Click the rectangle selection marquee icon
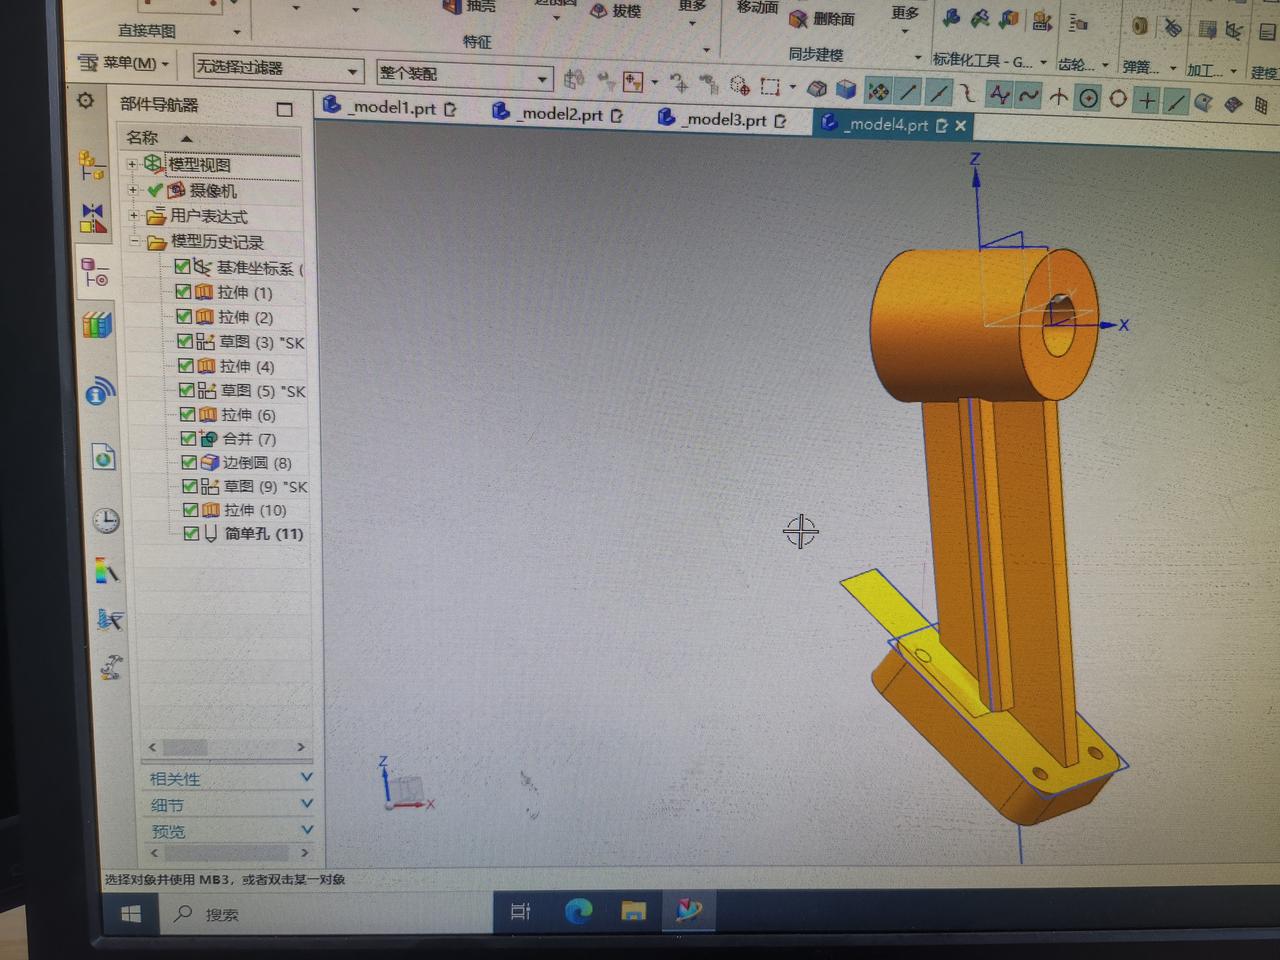 tap(770, 87)
